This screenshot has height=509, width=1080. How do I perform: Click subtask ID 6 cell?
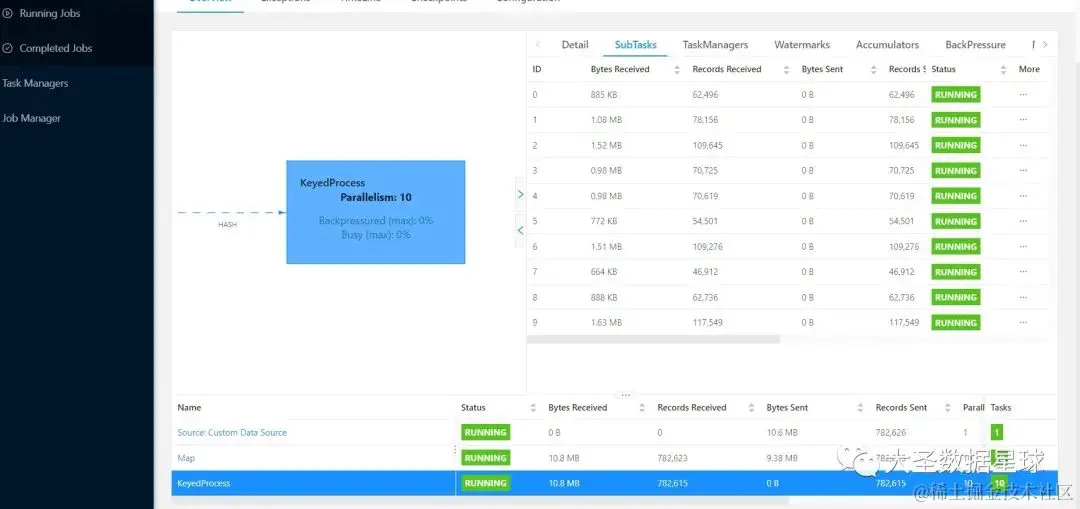pos(535,247)
